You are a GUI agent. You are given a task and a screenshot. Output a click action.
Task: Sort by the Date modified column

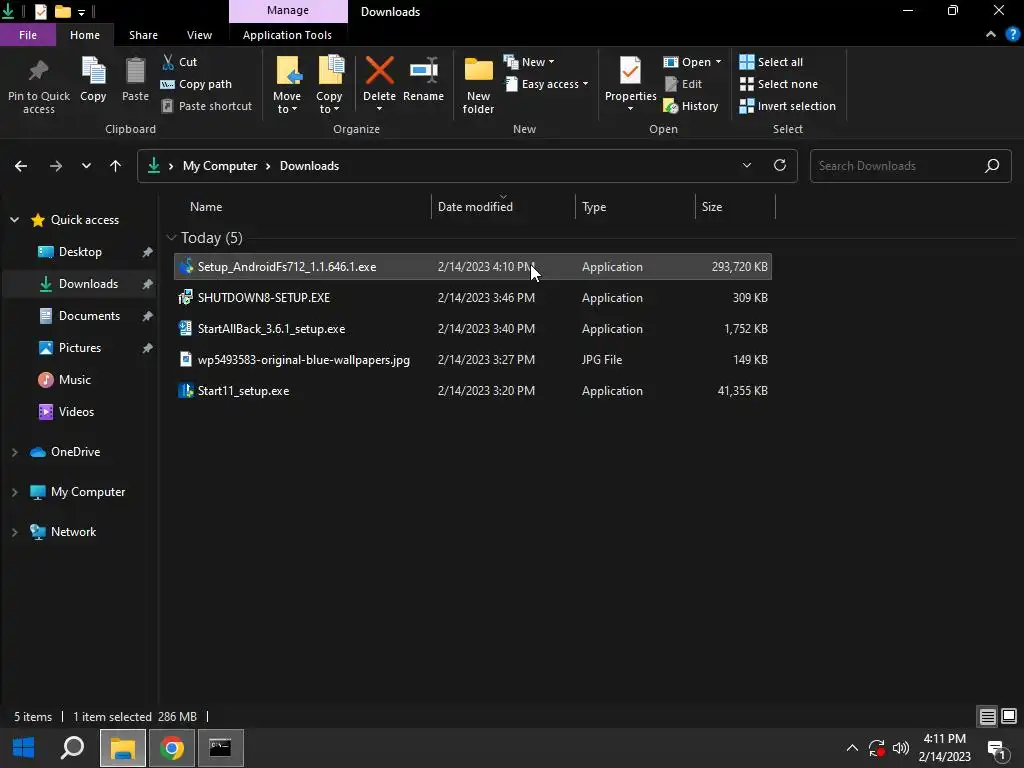coord(503,206)
